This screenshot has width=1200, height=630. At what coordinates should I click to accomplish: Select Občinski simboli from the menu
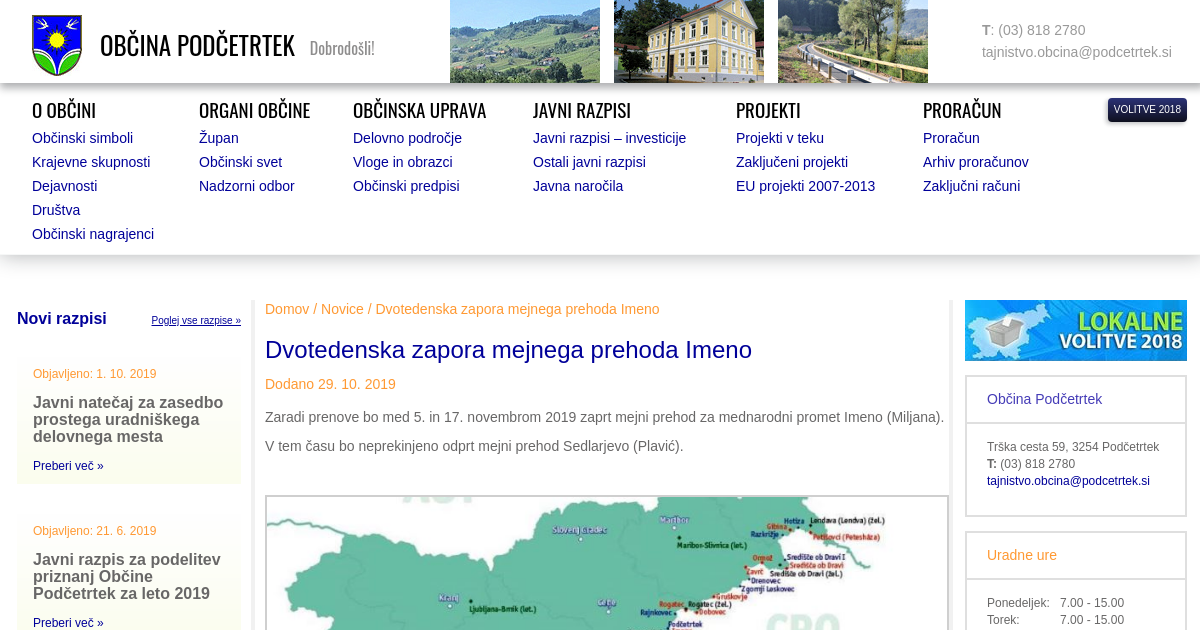tap(82, 138)
